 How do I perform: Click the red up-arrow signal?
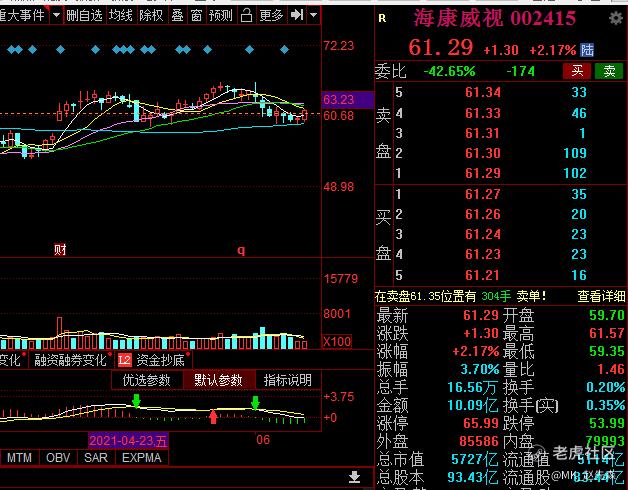(213, 417)
